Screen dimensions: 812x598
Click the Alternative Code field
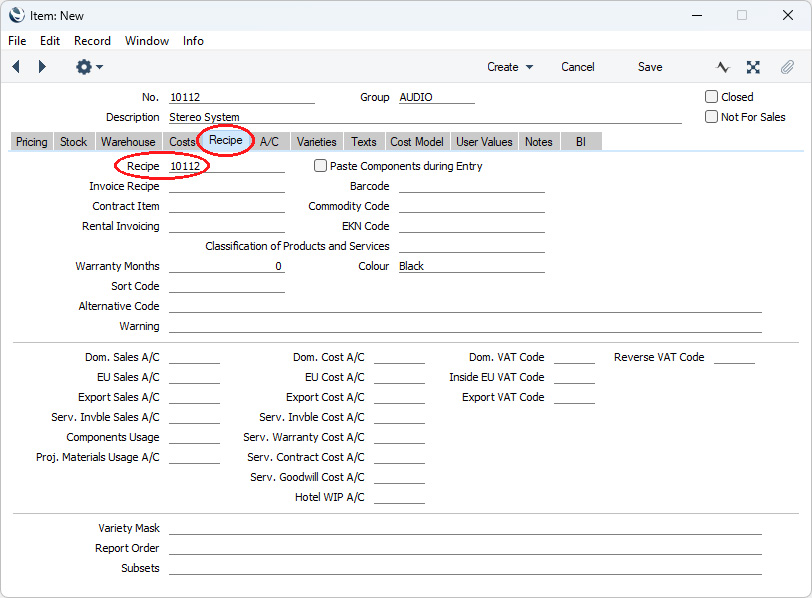[465, 306]
